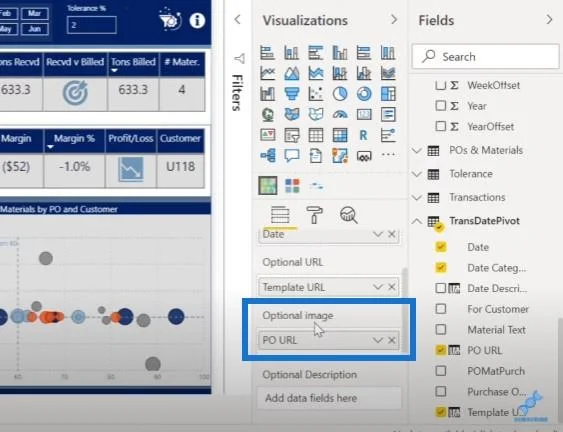
Task: Click the Fields pane Search box
Action: tap(485, 56)
